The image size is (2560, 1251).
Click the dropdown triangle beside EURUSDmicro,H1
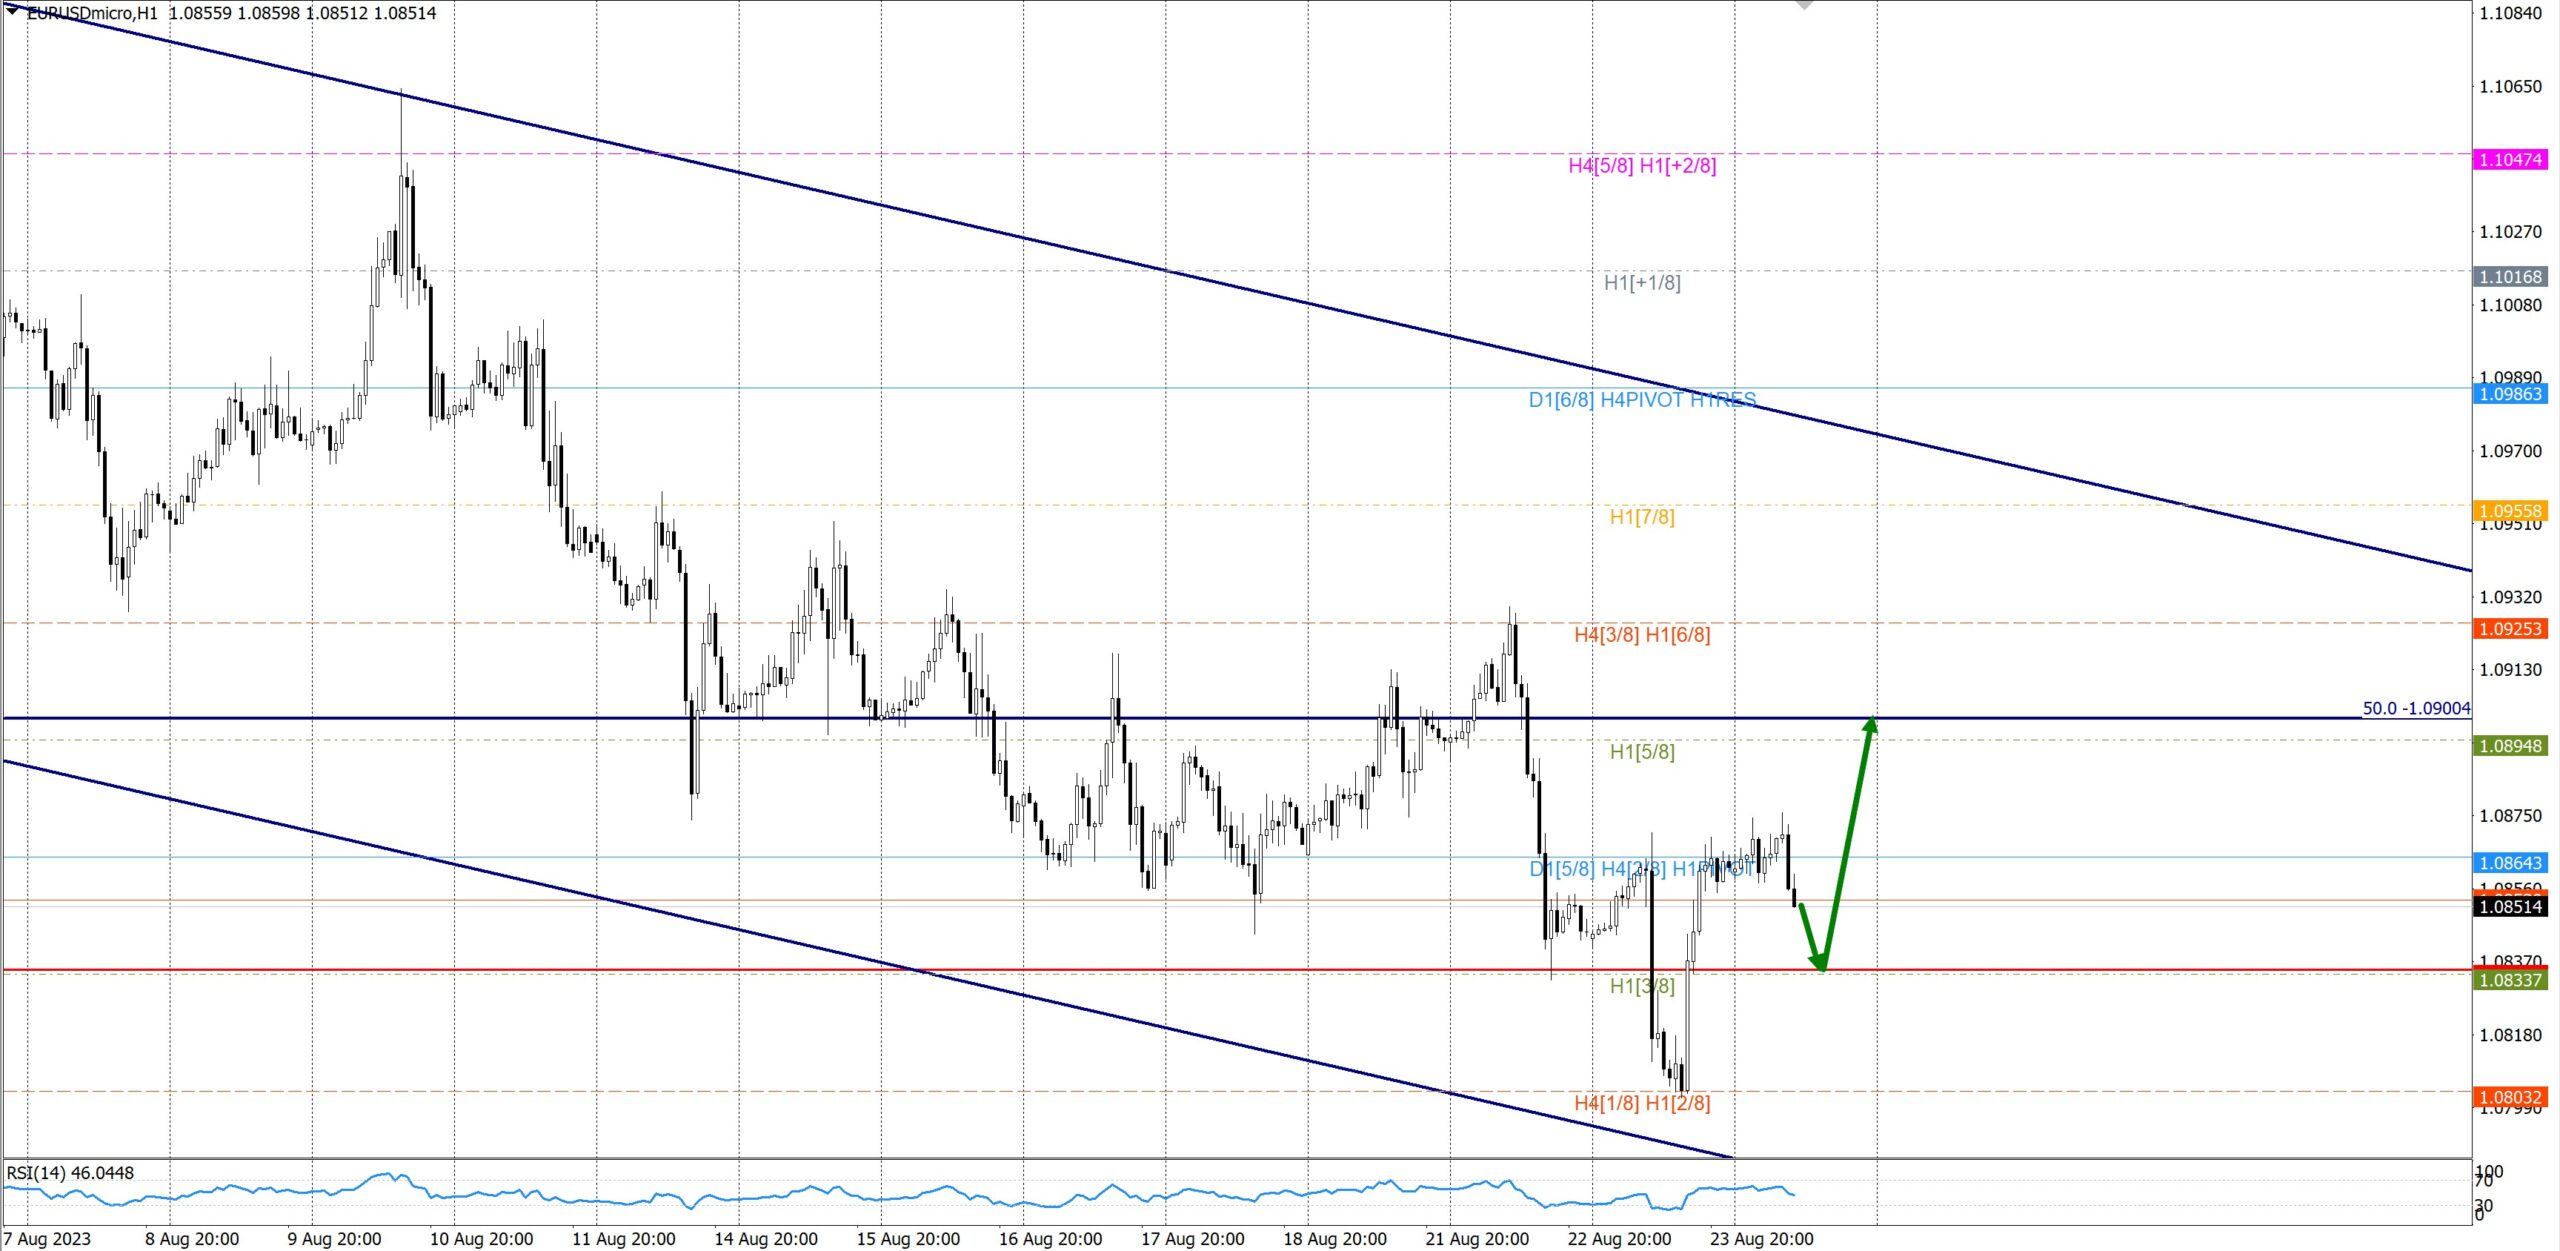[x=12, y=11]
